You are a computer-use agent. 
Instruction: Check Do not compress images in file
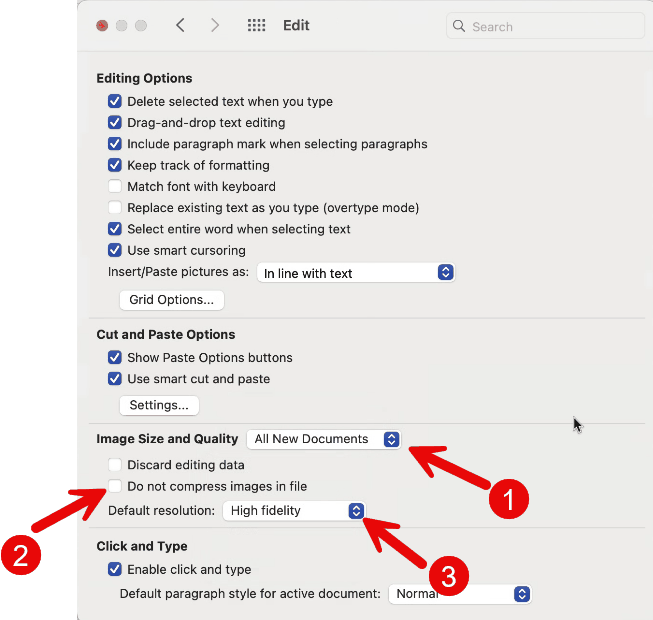115,486
